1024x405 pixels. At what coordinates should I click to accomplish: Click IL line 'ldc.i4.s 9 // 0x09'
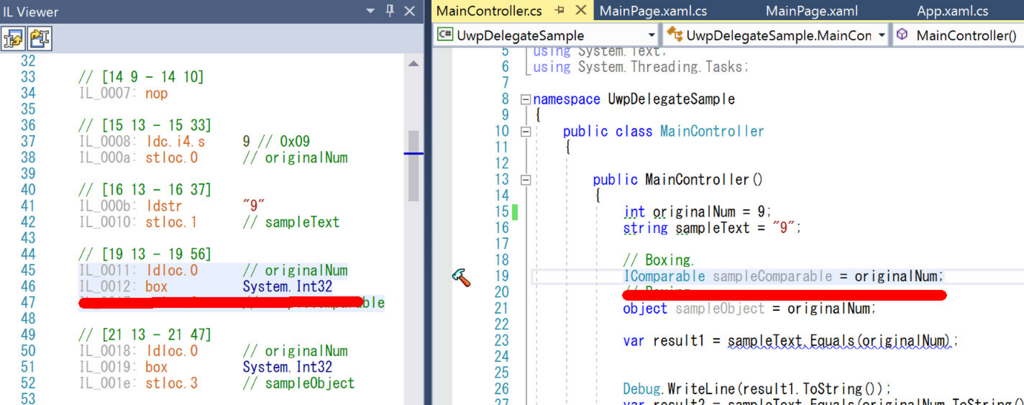(x=194, y=142)
